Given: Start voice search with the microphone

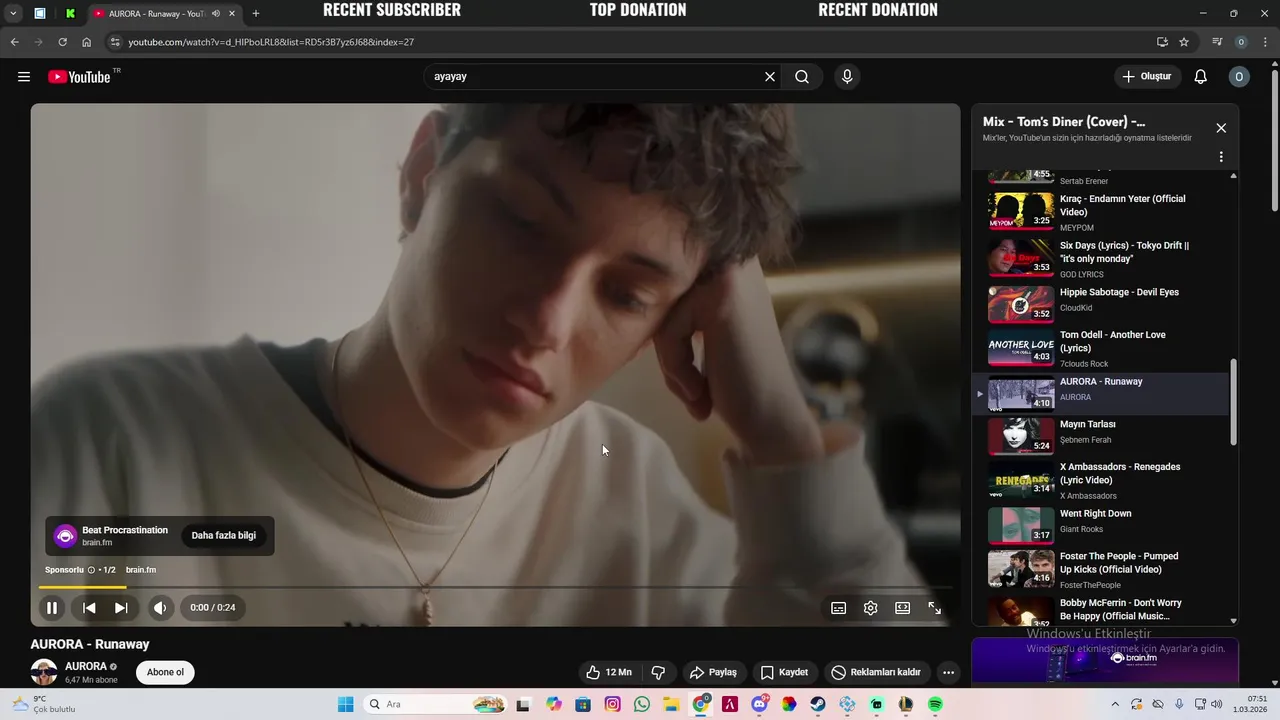Looking at the screenshot, I should 847,77.
